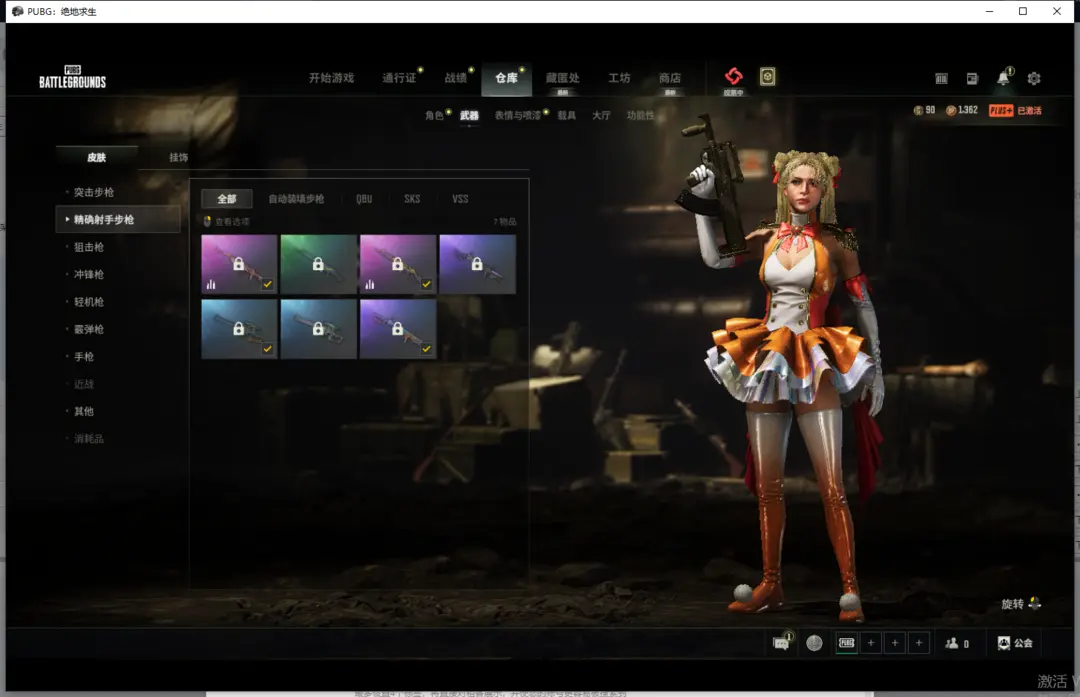Switch to the 战绩 tab

tap(455, 78)
